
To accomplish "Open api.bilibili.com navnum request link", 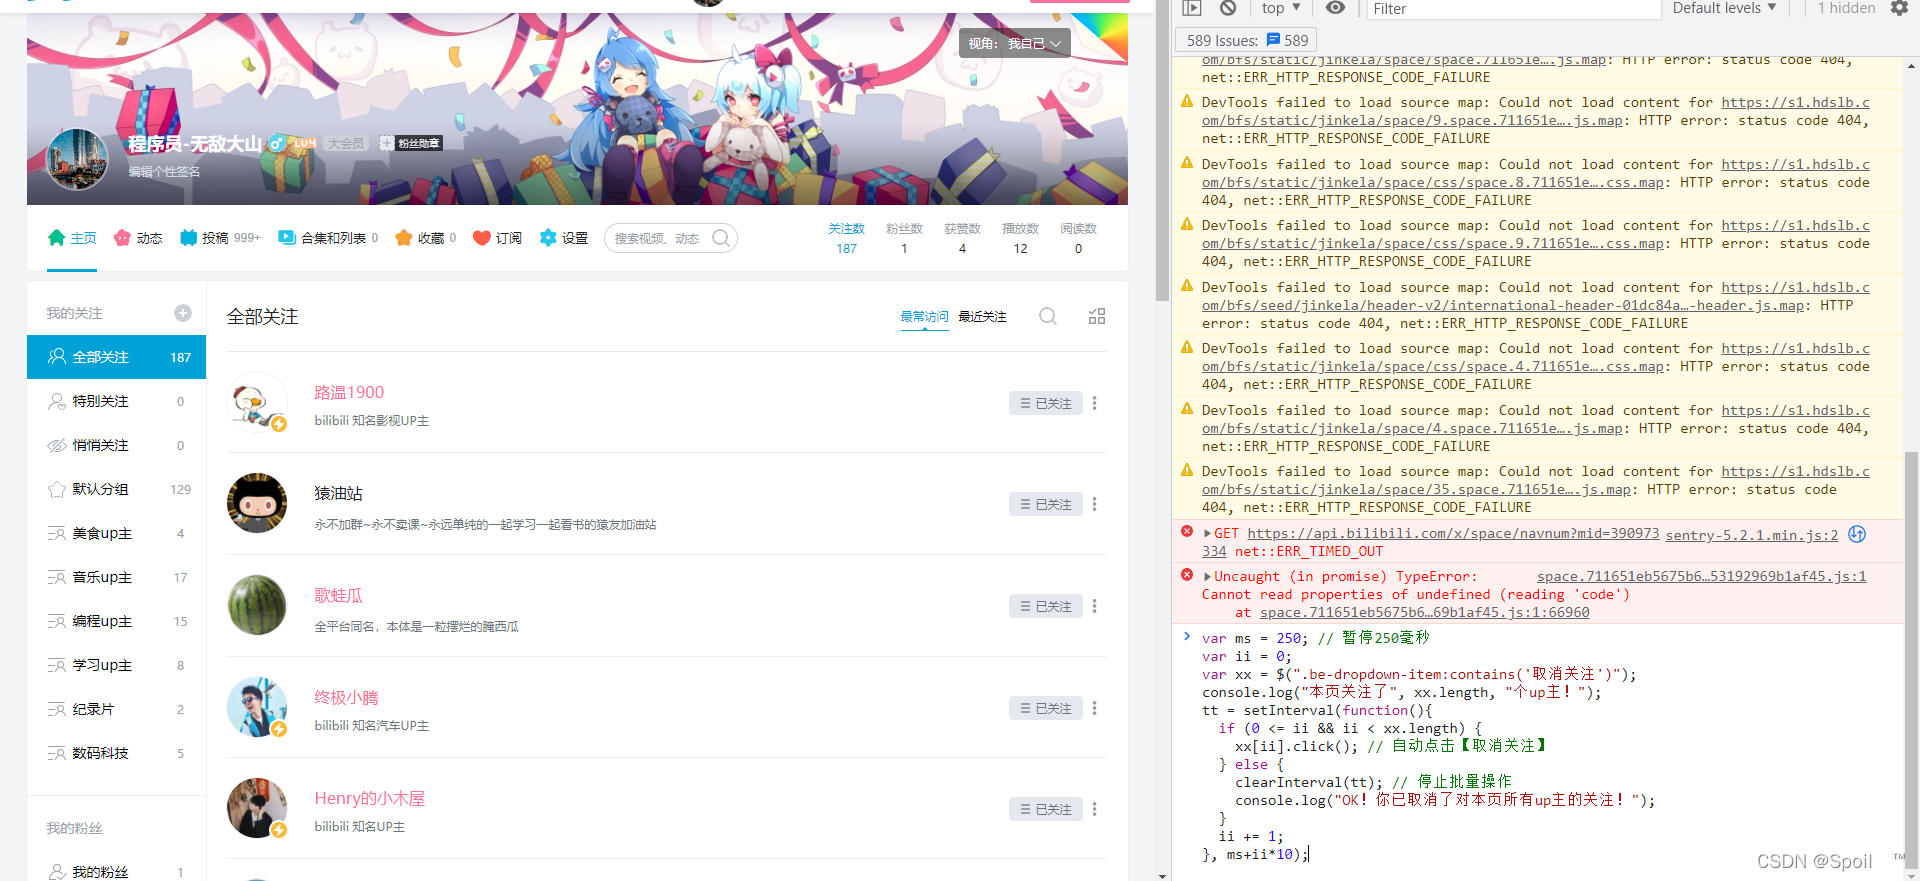I will (x=1453, y=534).
